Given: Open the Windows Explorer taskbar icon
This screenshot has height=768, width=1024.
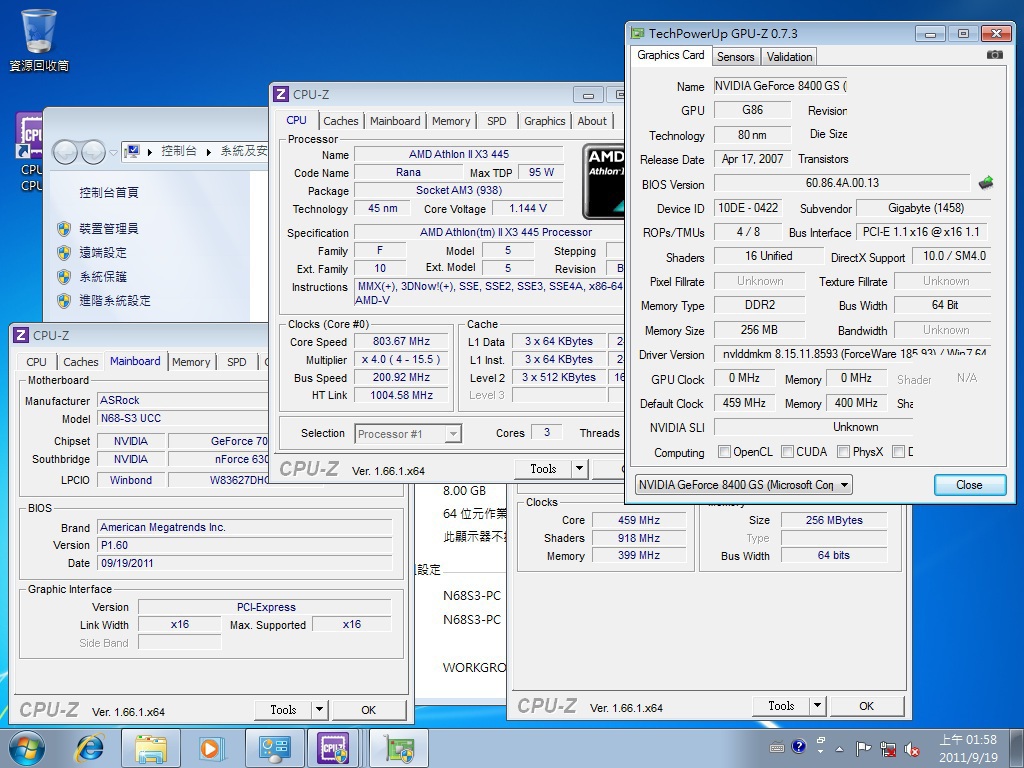Looking at the screenshot, I should click(x=151, y=748).
